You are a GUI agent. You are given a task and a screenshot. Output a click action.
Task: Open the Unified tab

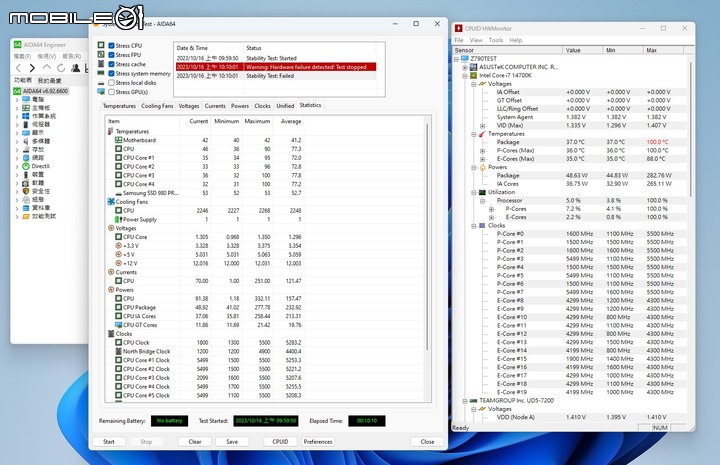point(285,106)
